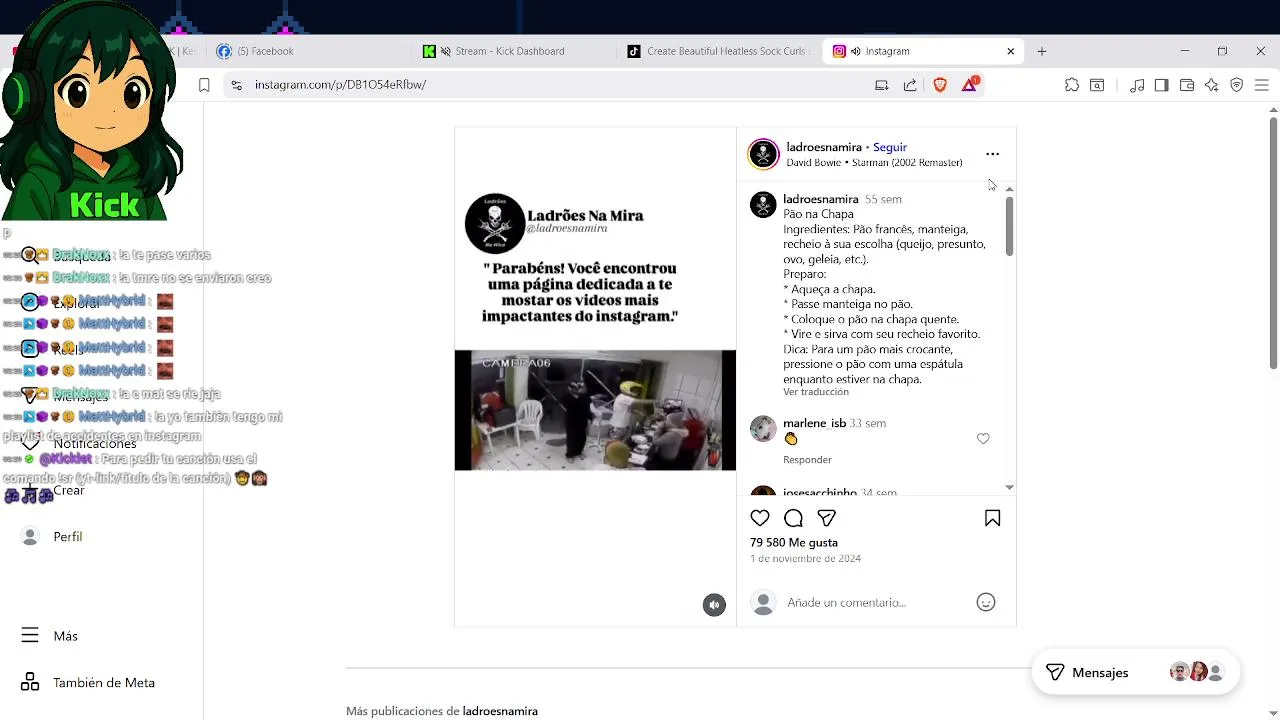Close the Instagram tab
Screen dimensions: 1280x720
click(1010, 51)
